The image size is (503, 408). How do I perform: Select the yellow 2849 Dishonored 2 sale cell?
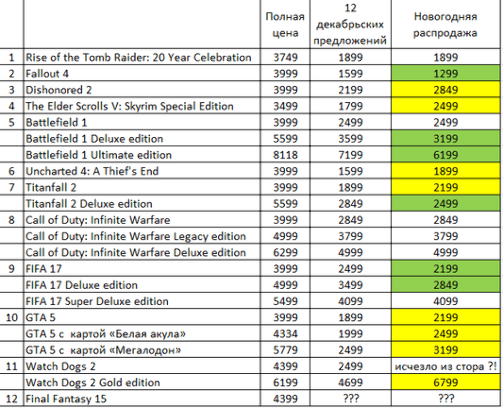(446, 90)
